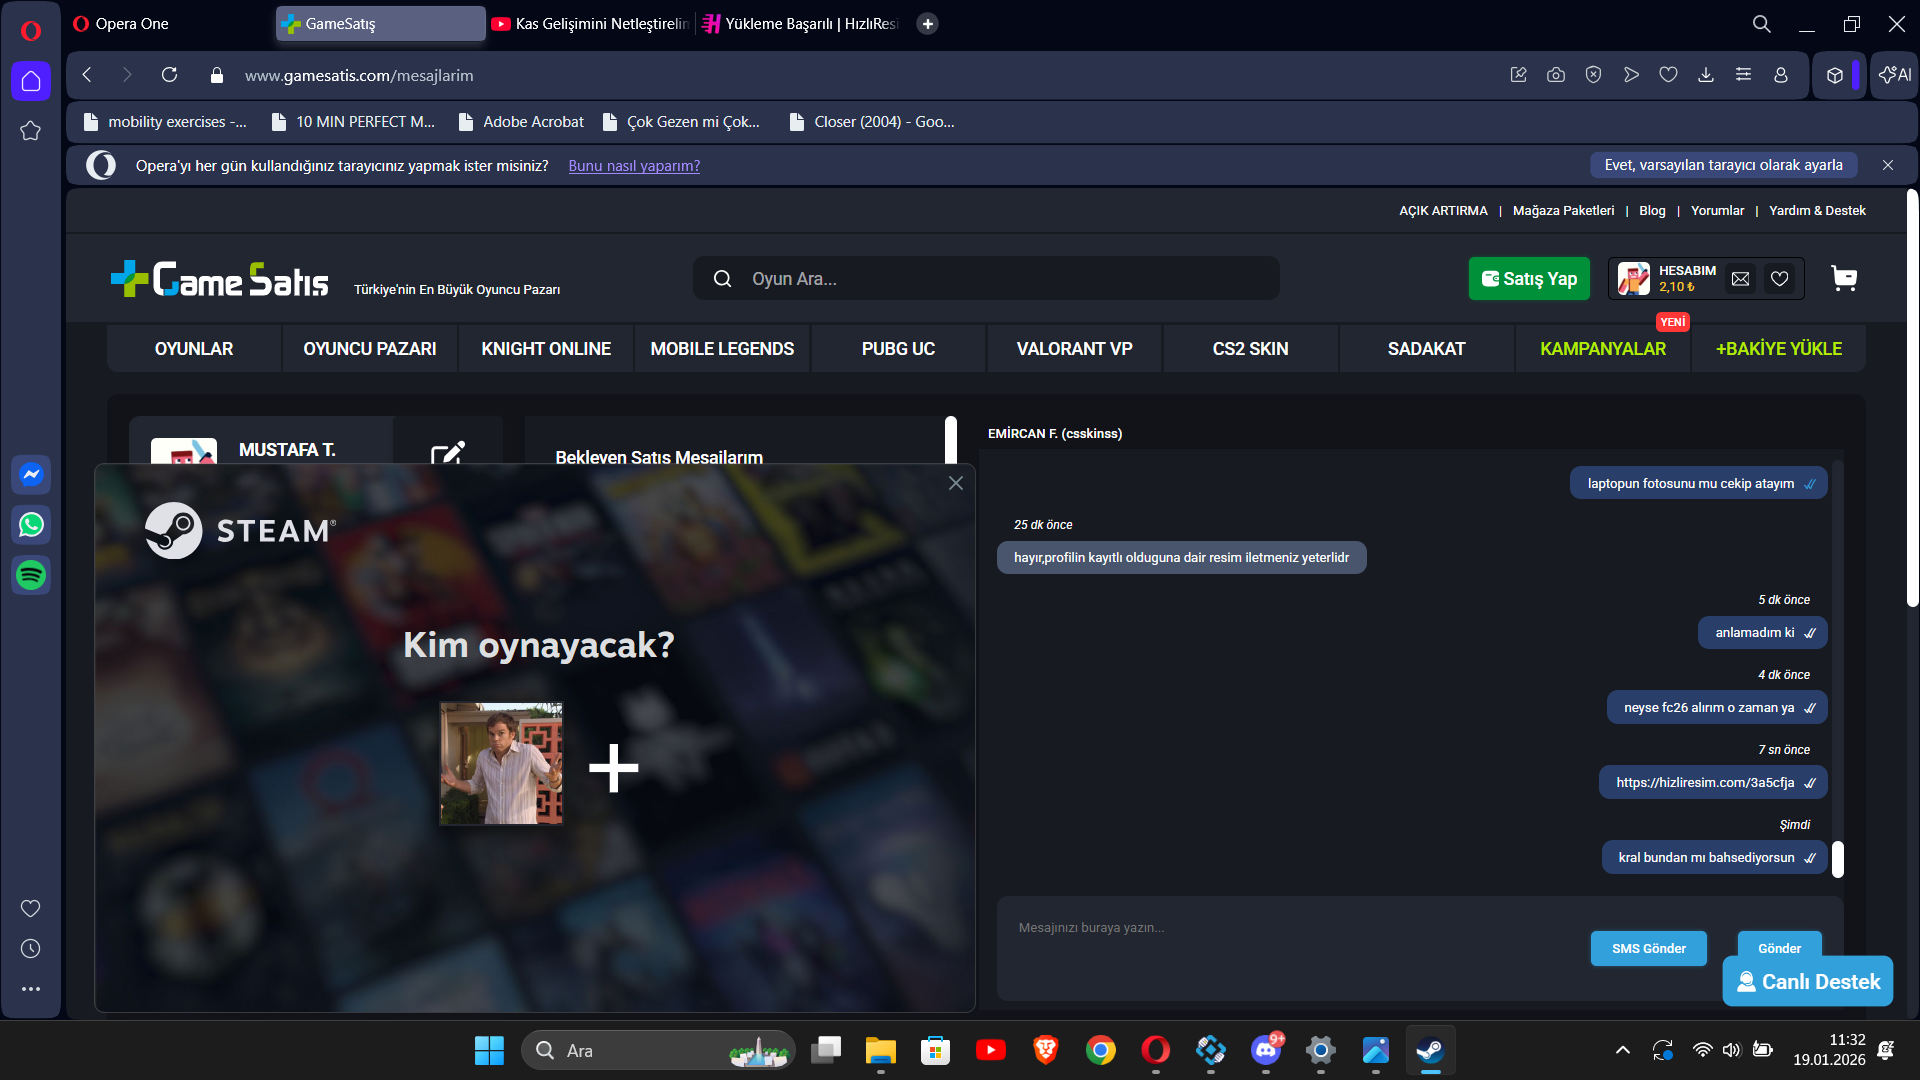
Task: Open Discord from the taskbar
Action: click(1266, 1050)
